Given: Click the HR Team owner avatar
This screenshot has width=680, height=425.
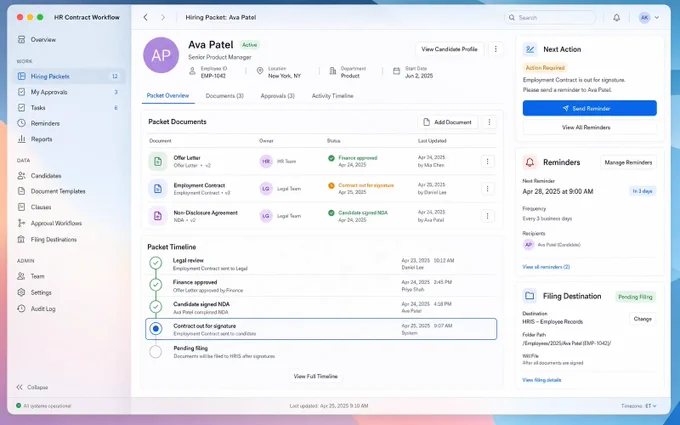Looking at the screenshot, I should tap(266, 161).
